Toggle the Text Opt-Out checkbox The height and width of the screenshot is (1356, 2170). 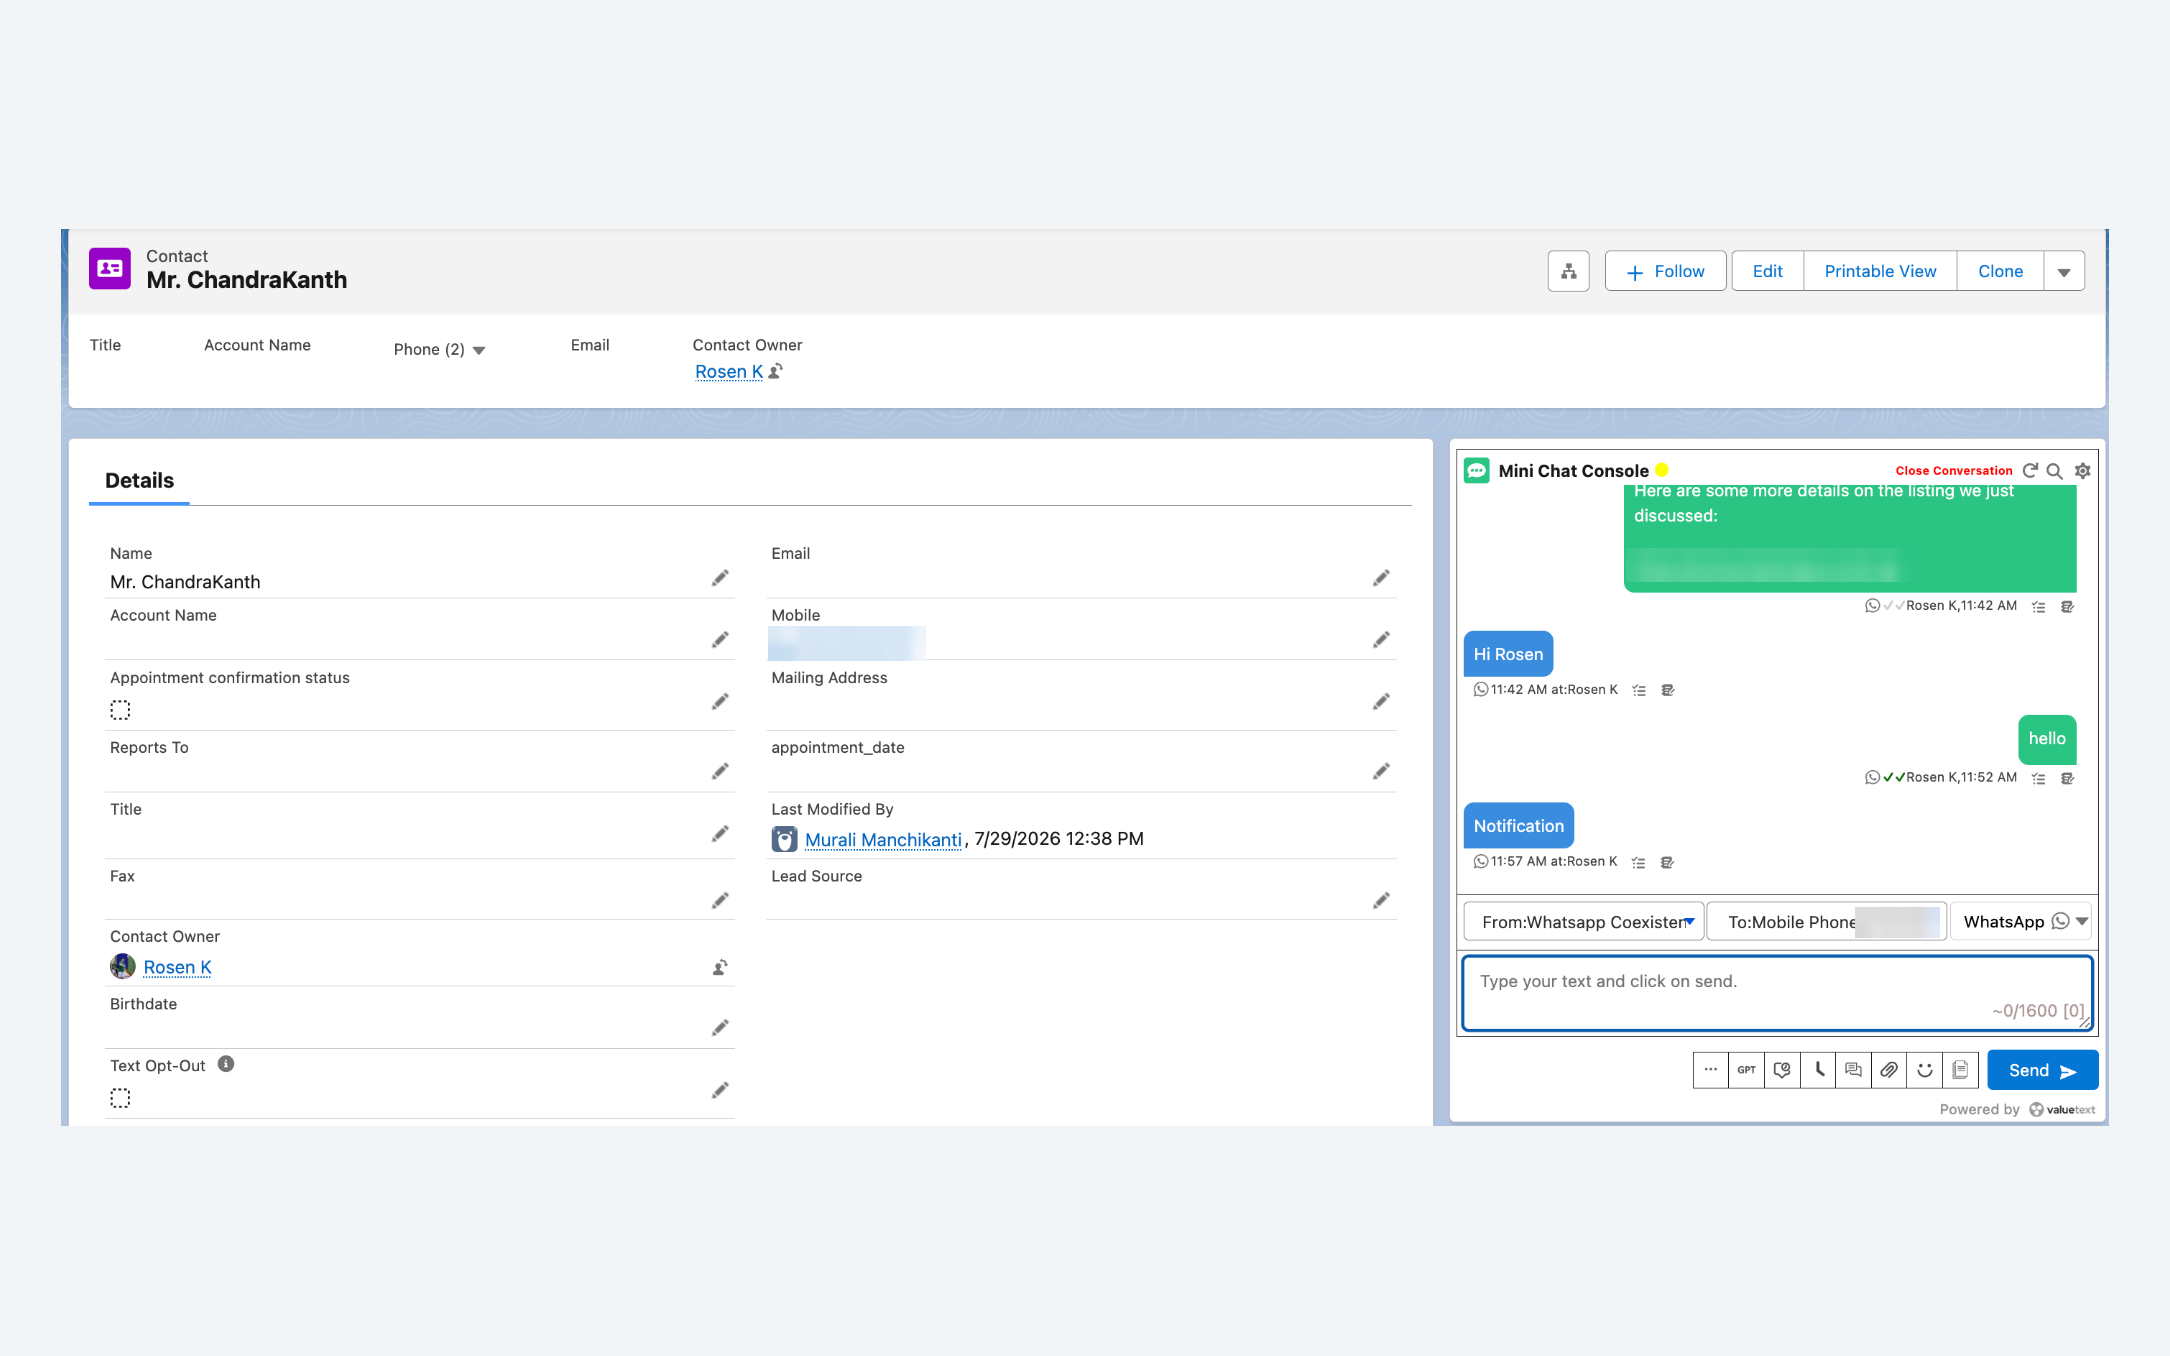(x=120, y=1098)
